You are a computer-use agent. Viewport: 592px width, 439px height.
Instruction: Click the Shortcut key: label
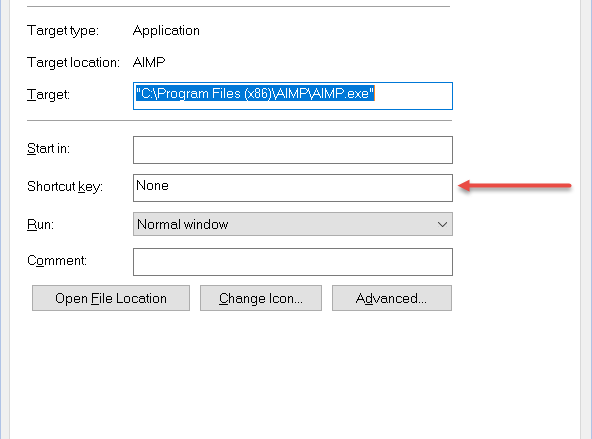(x=65, y=186)
